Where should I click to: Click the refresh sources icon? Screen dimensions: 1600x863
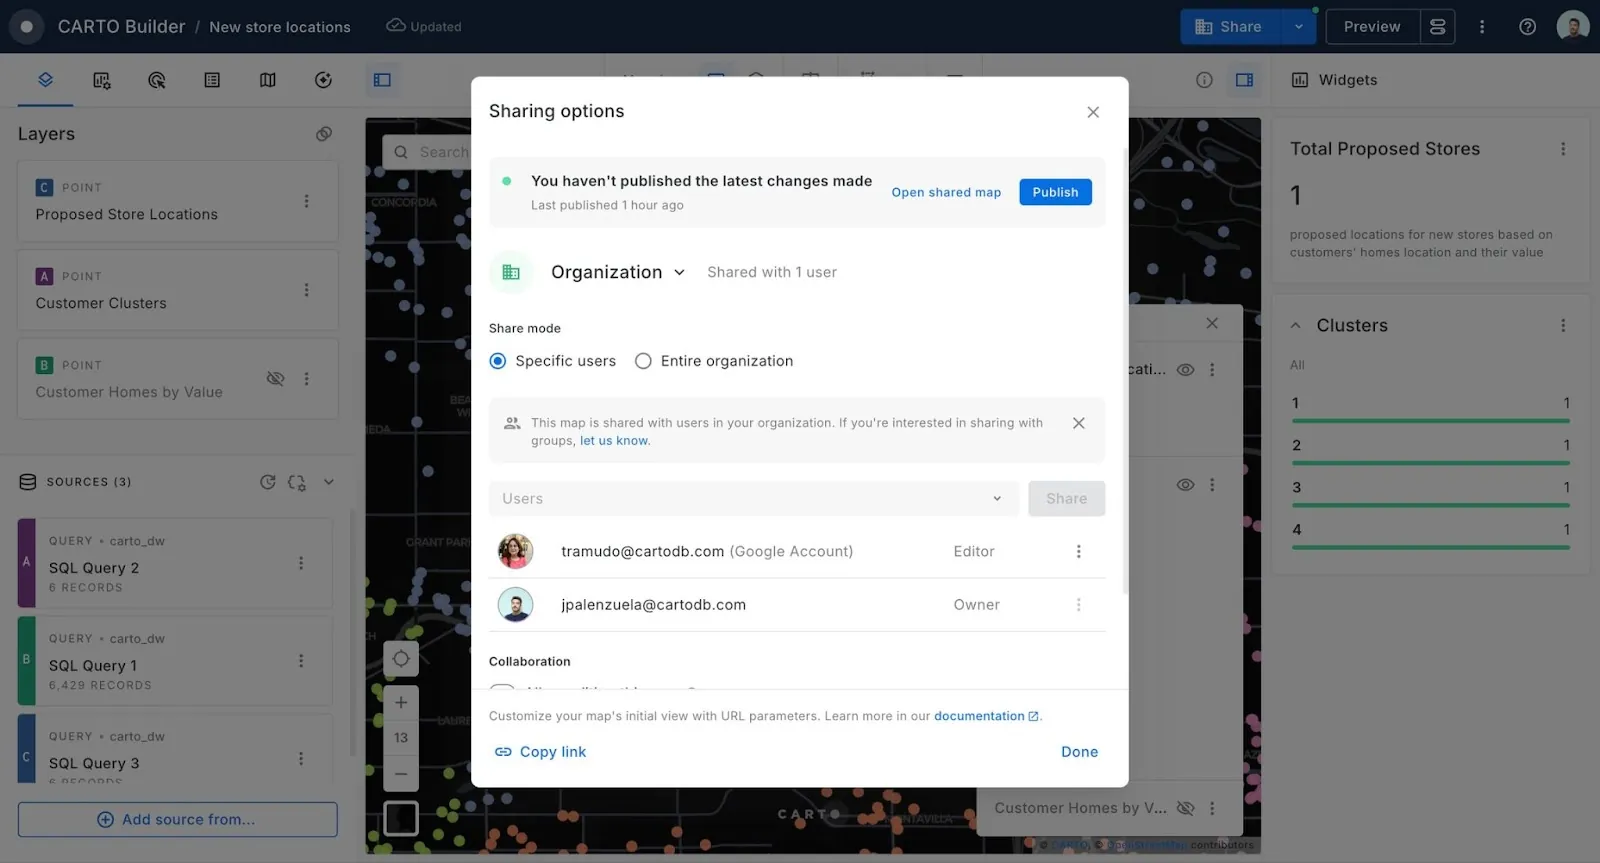(267, 482)
